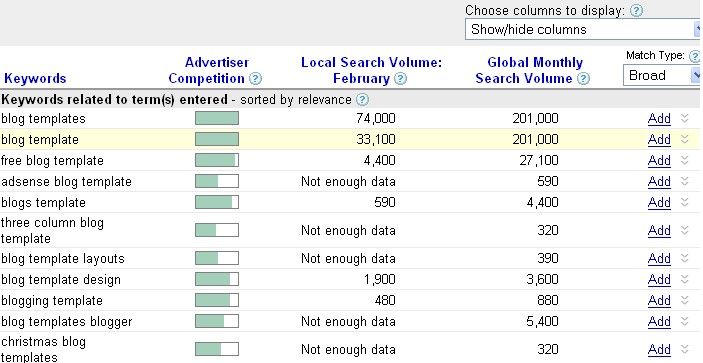Viewport: 703px width, 363px height.
Task: Click local volume value 1,900
Action: point(379,280)
